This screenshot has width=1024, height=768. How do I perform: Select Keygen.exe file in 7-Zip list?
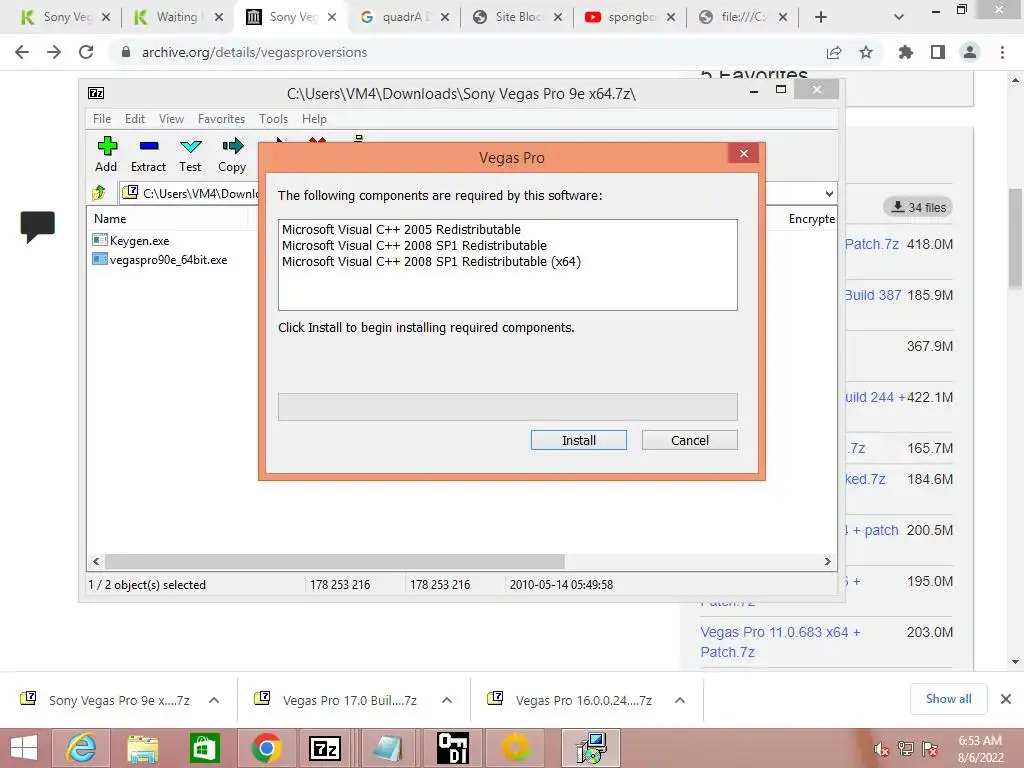pyautogui.click(x=131, y=240)
